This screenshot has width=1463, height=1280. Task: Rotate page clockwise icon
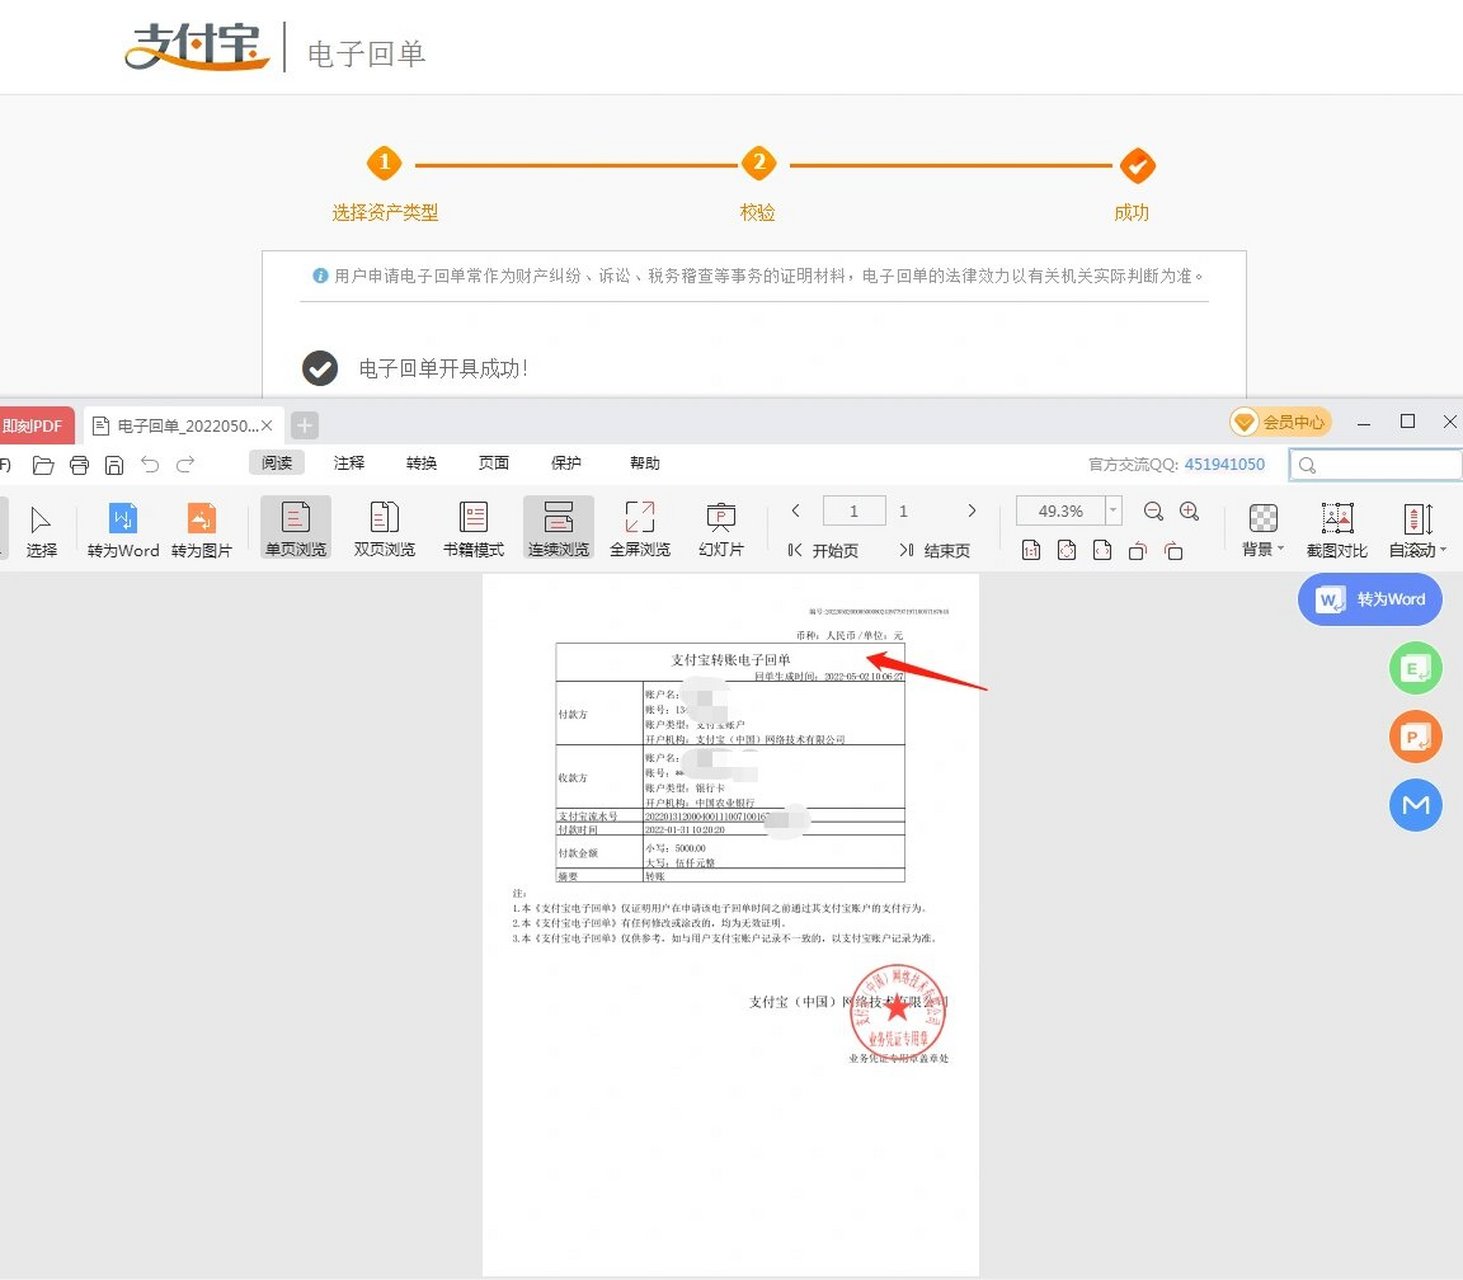pos(1174,551)
